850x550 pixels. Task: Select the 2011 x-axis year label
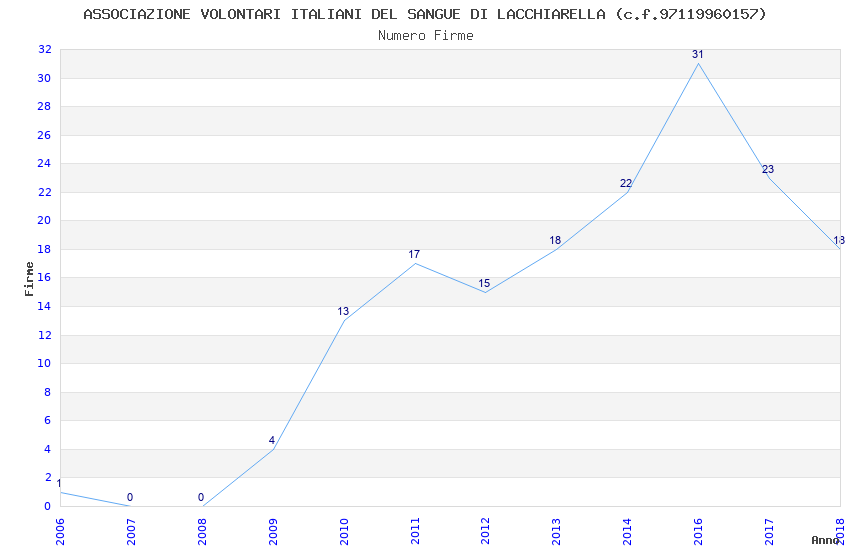click(x=415, y=531)
